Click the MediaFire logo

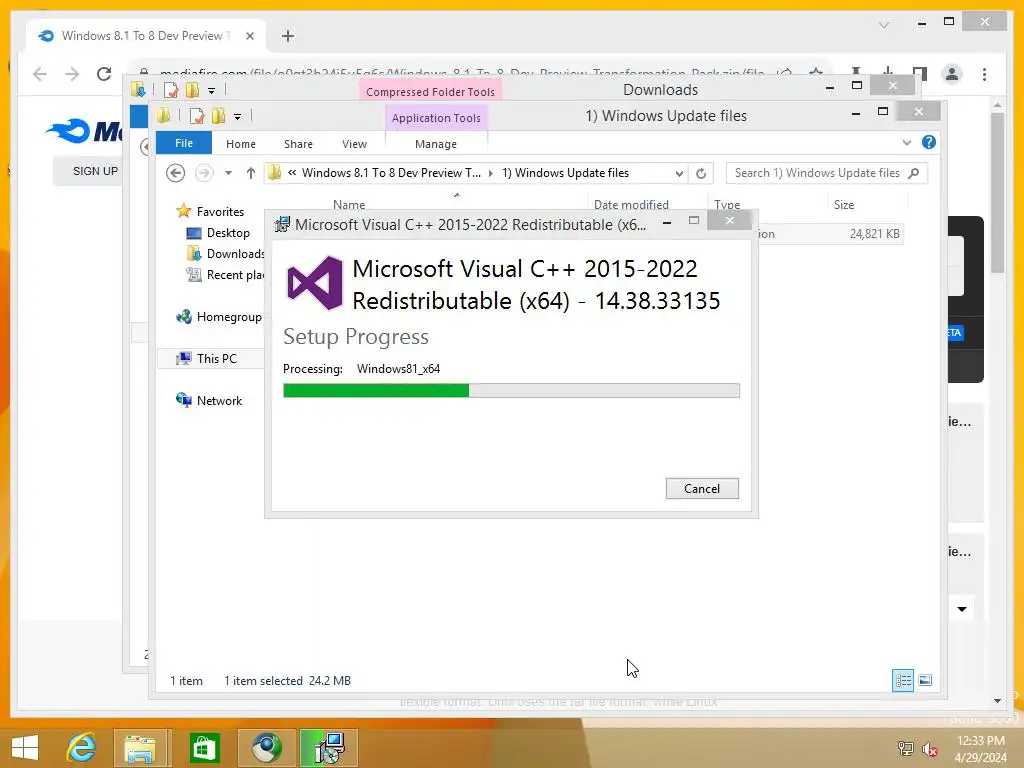pos(84,131)
